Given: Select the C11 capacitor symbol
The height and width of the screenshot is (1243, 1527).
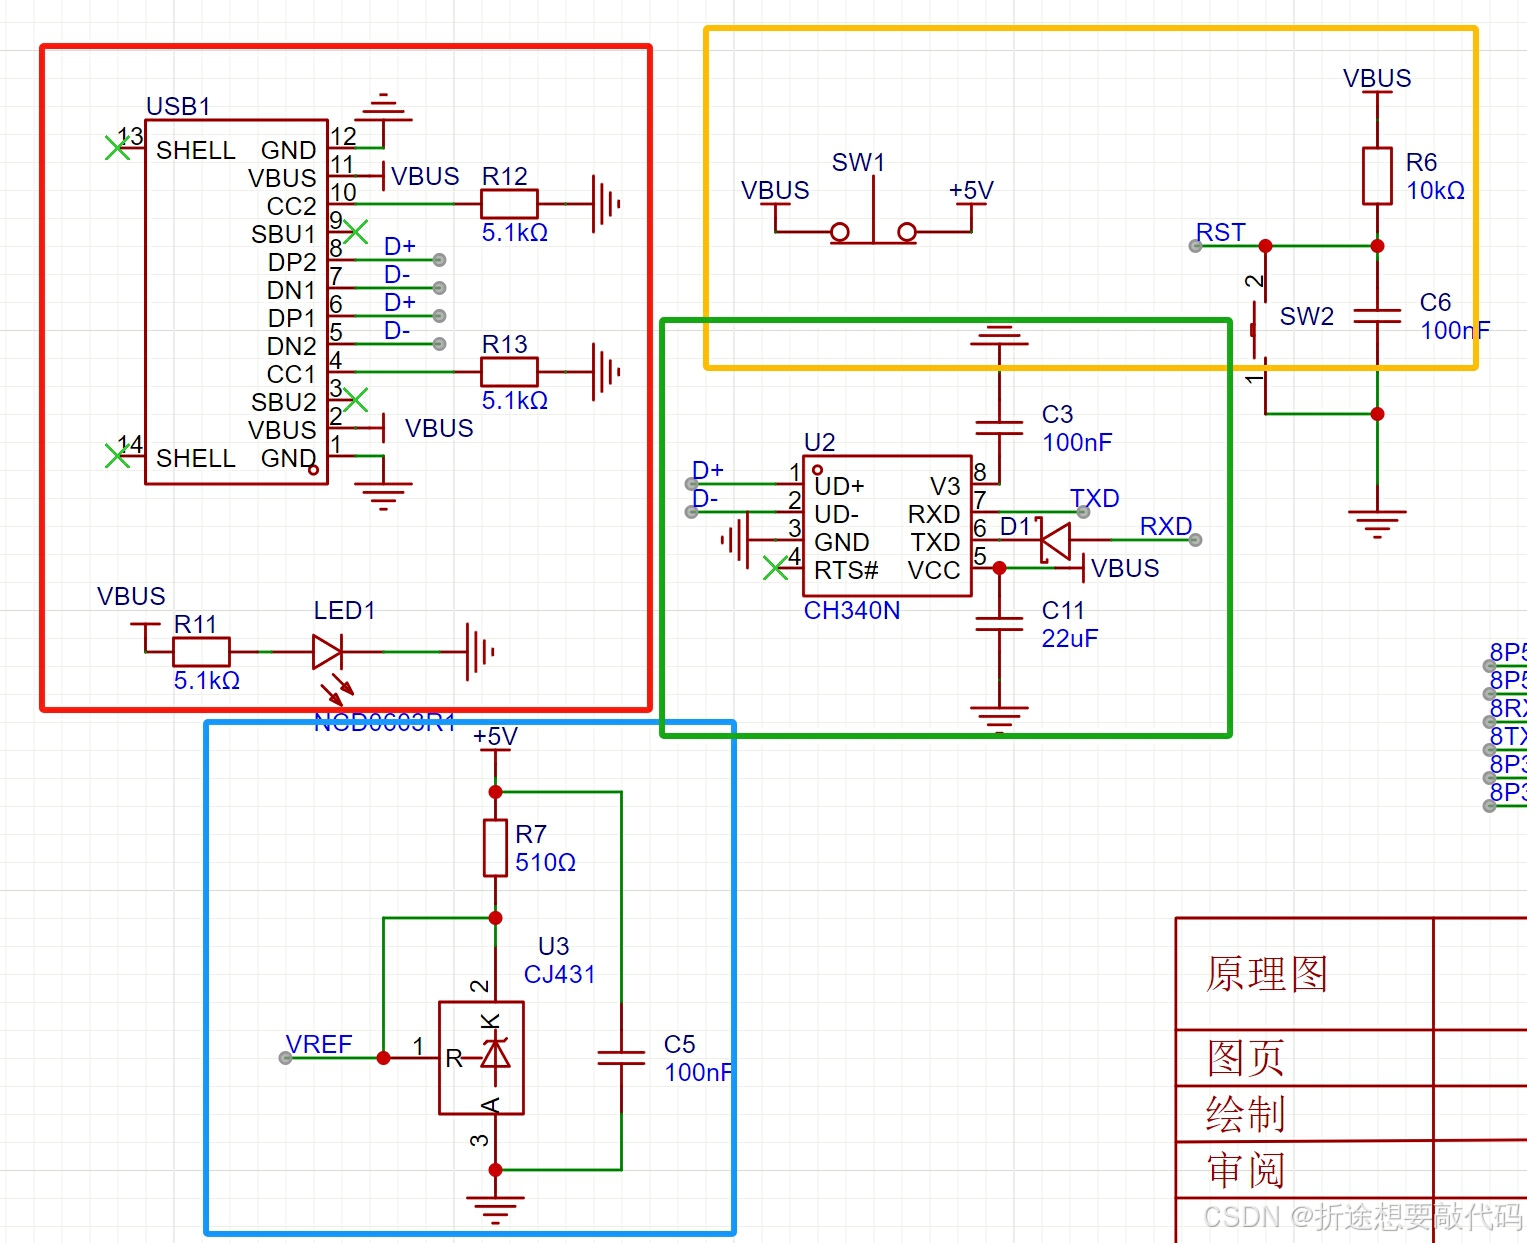Looking at the screenshot, I should (999, 624).
